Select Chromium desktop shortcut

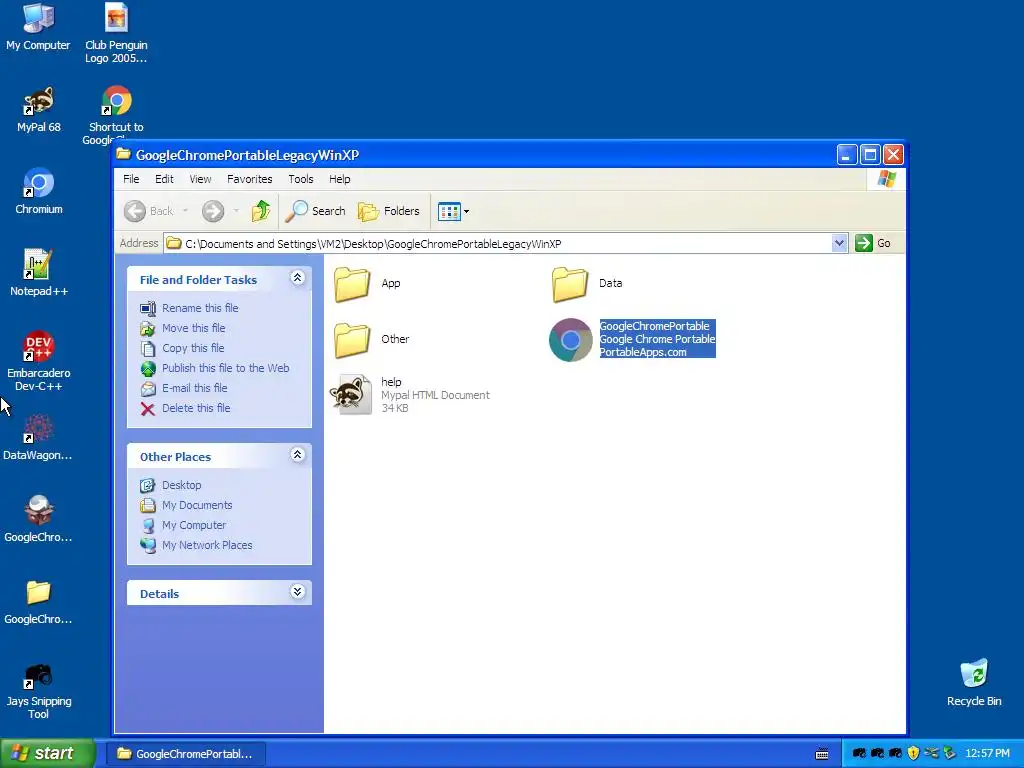click(x=38, y=184)
